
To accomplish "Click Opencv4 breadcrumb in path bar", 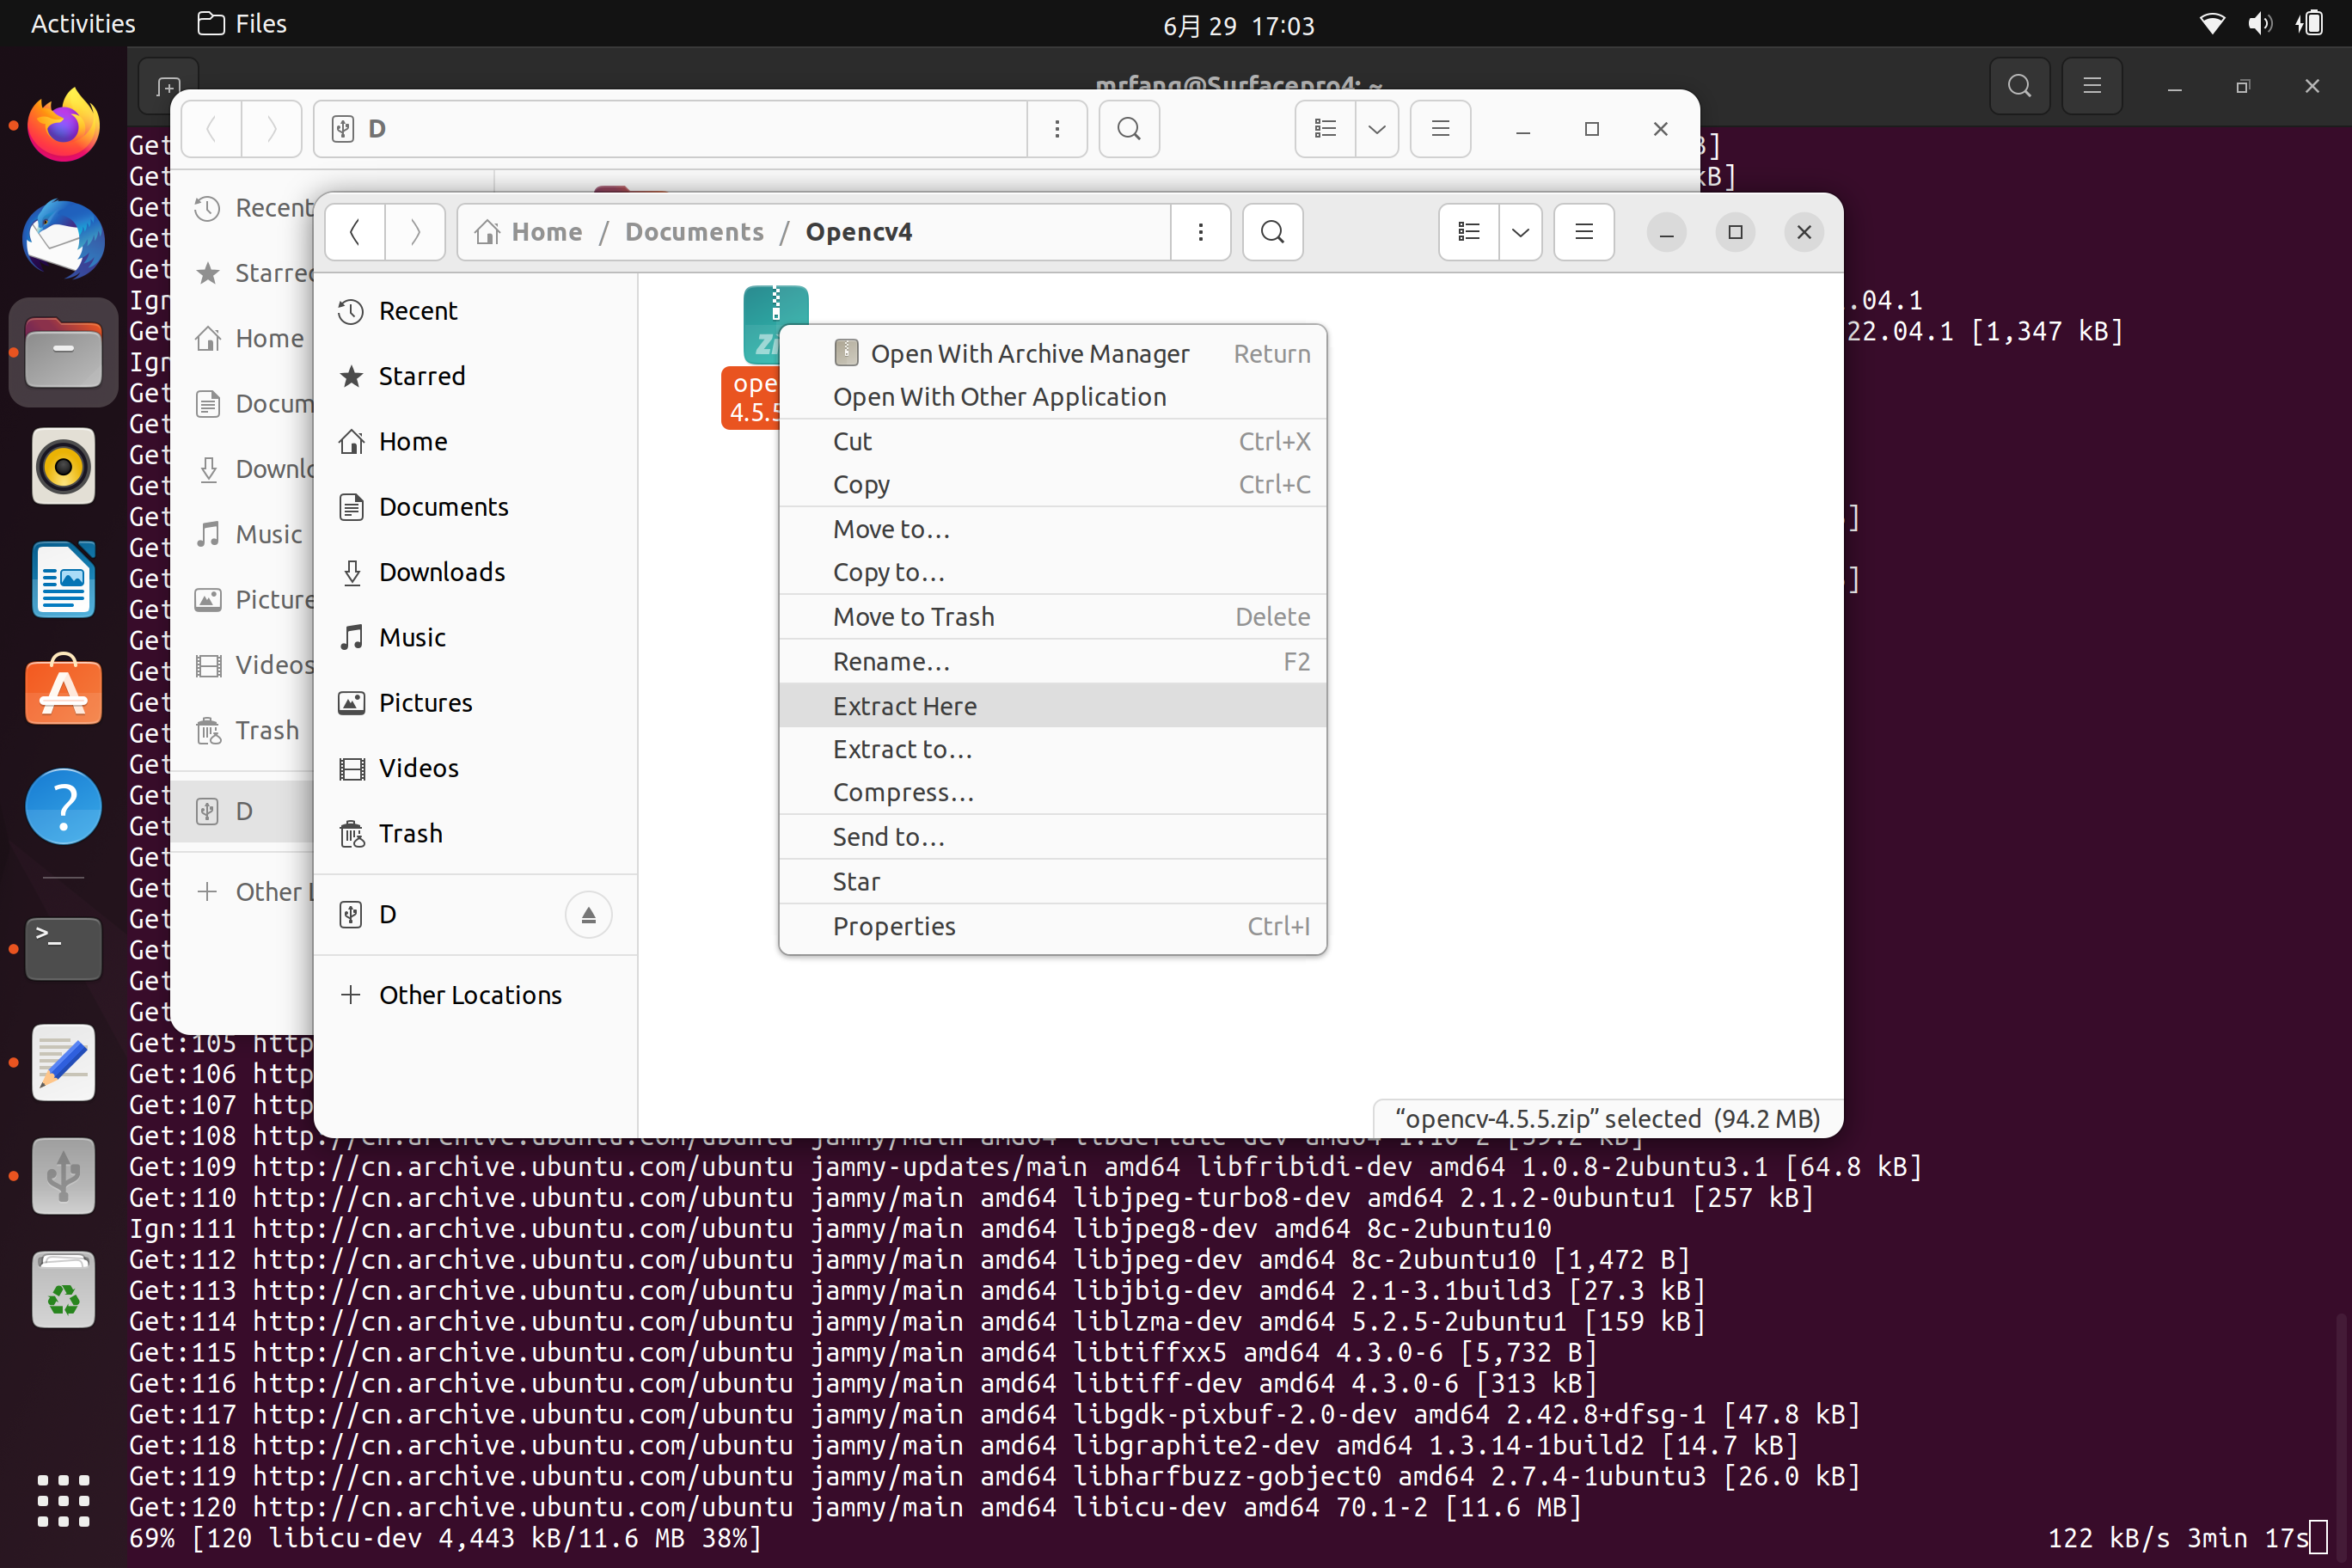I will [859, 232].
